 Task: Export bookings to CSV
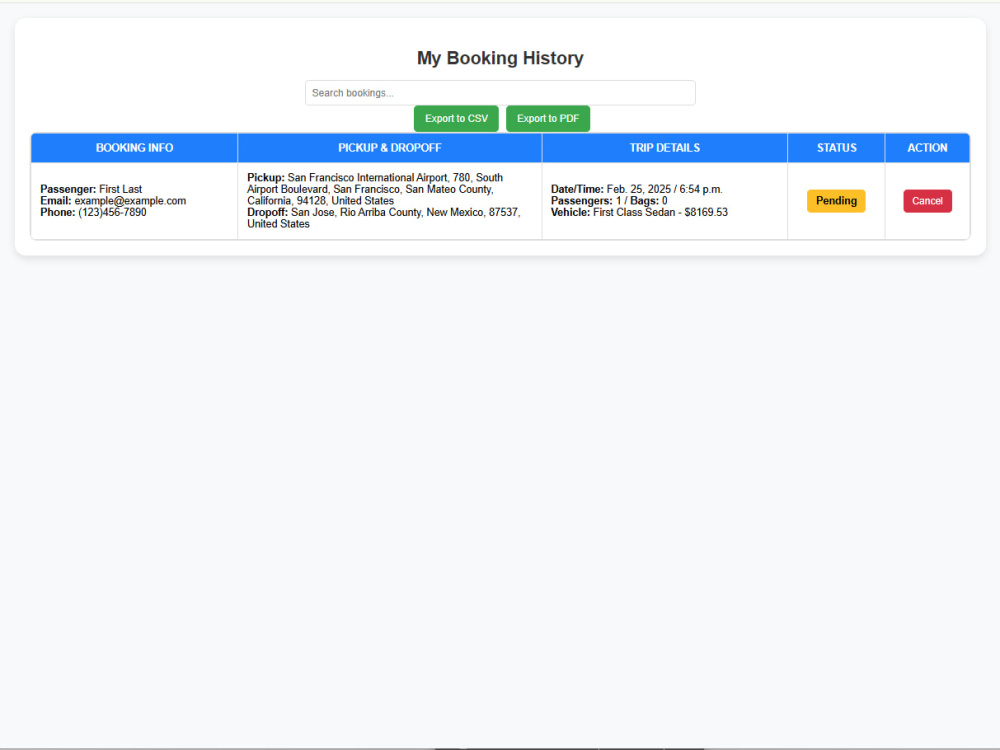pyautogui.click(x=456, y=119)
